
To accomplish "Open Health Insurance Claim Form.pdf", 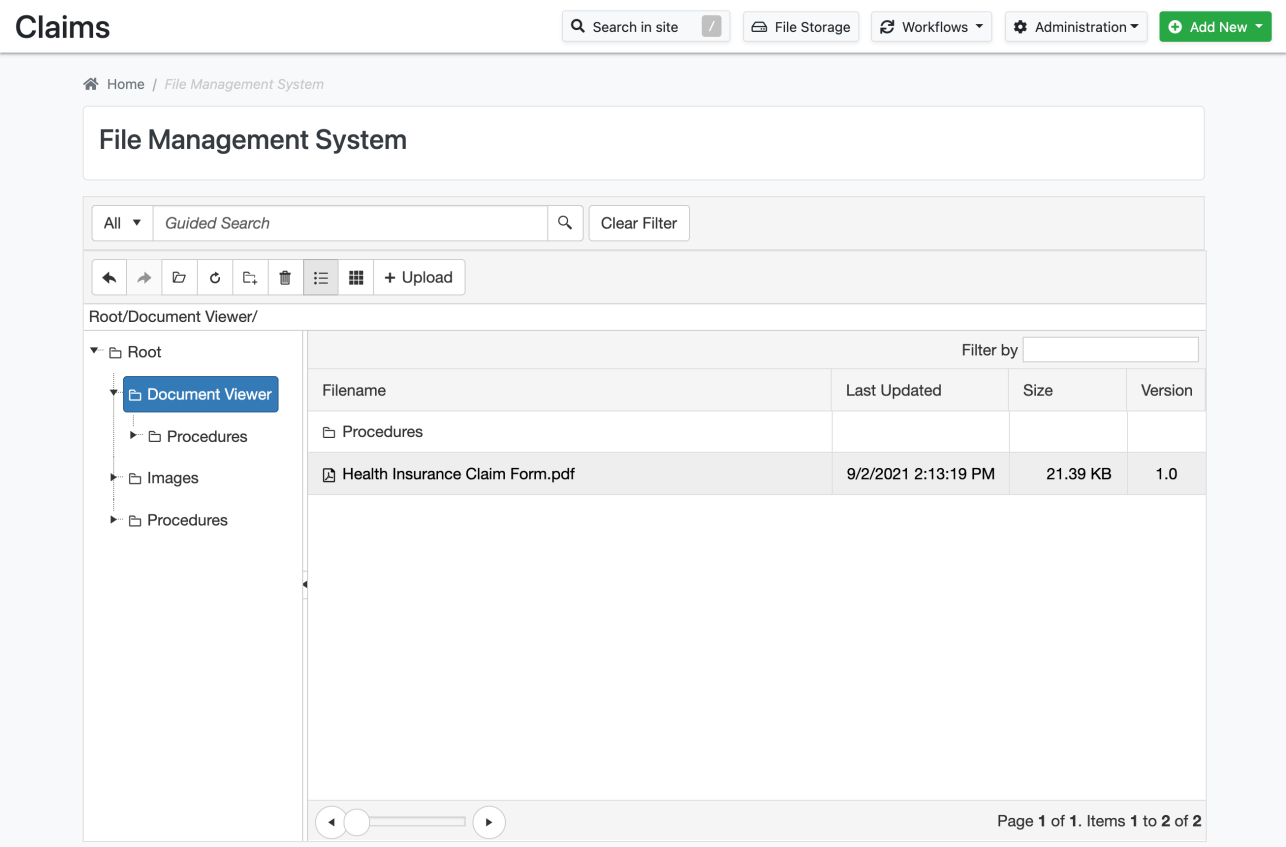I will tap(459, 473).
